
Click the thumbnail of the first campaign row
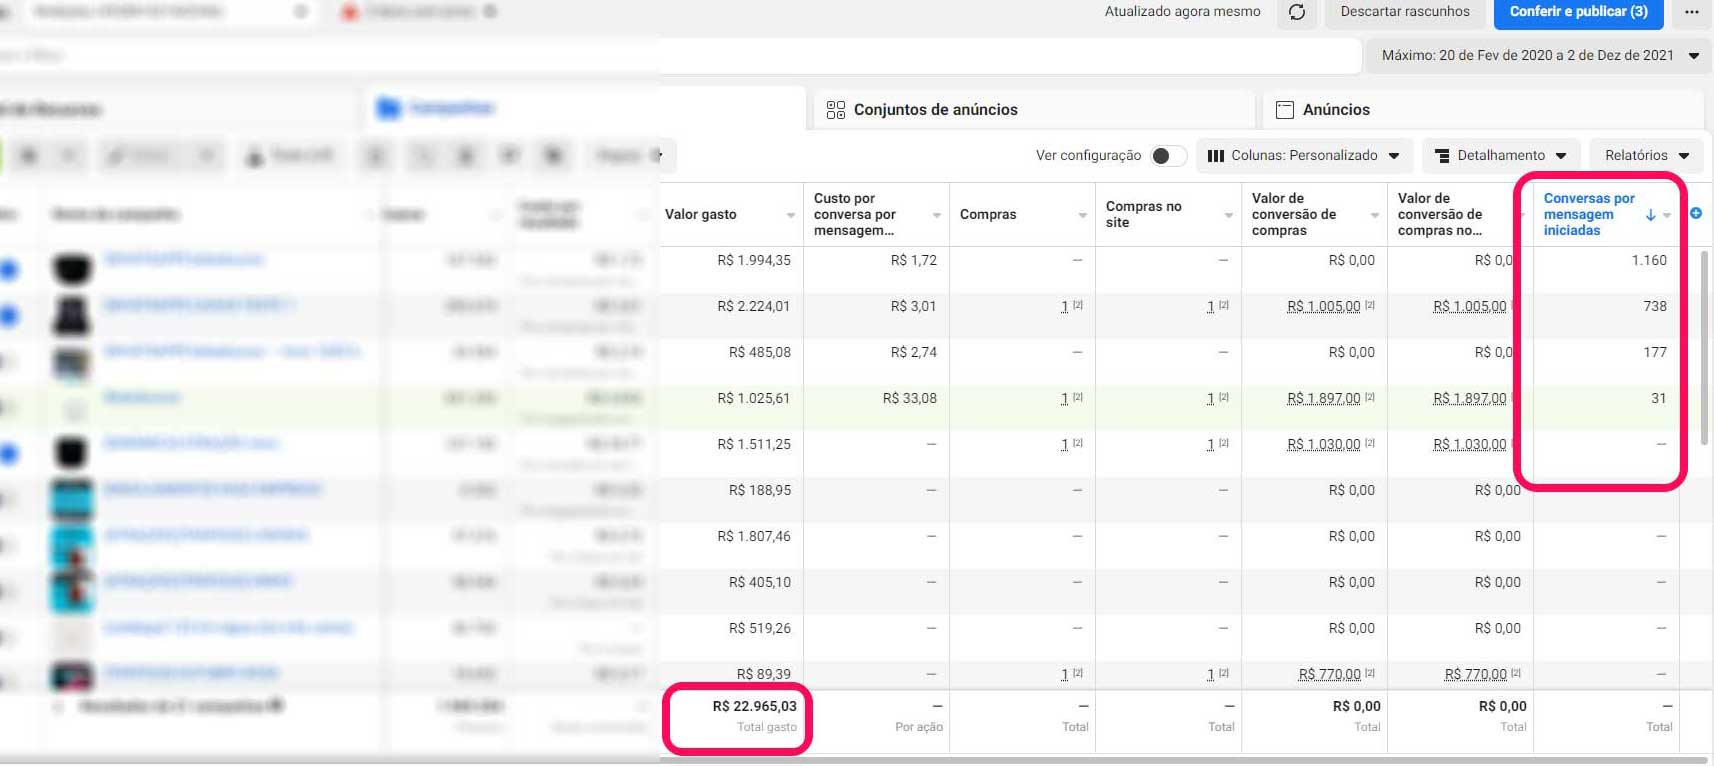pyautogui.click(x=72, y=268)
